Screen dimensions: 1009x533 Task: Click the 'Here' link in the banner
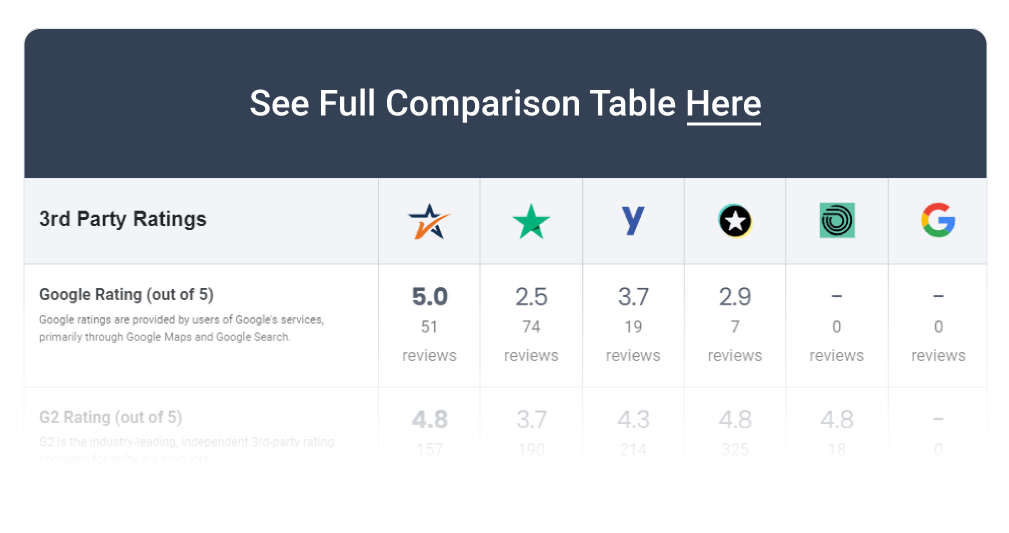point(723,104)
